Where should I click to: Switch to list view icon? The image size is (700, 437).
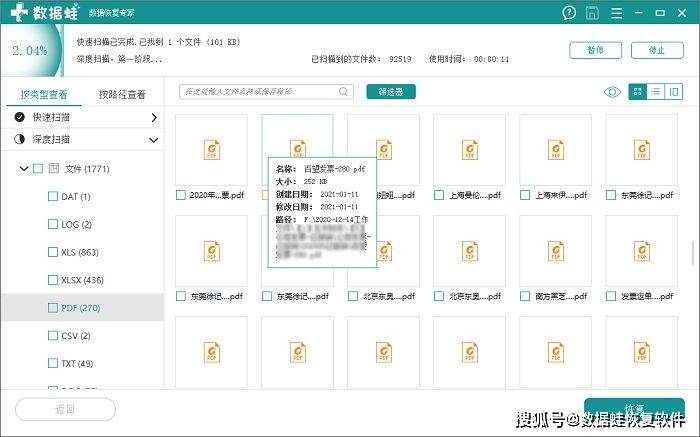pos(656,92)
